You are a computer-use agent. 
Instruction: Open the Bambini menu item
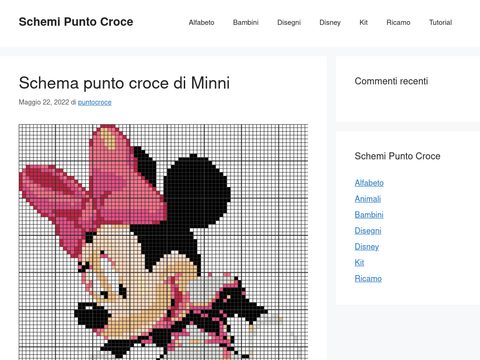(246, 22)
